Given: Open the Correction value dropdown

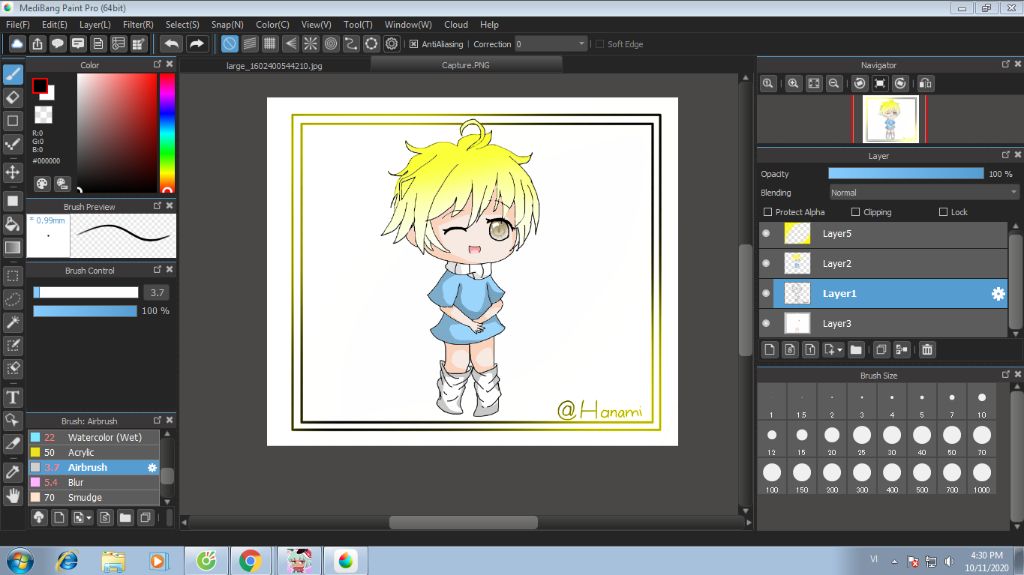Looking at the screenshot, I should point(551,44).
